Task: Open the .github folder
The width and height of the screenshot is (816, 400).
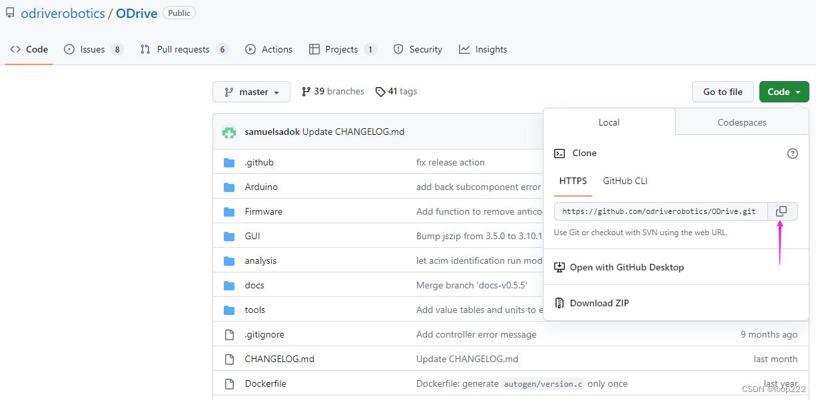Action: pos(259,163)
